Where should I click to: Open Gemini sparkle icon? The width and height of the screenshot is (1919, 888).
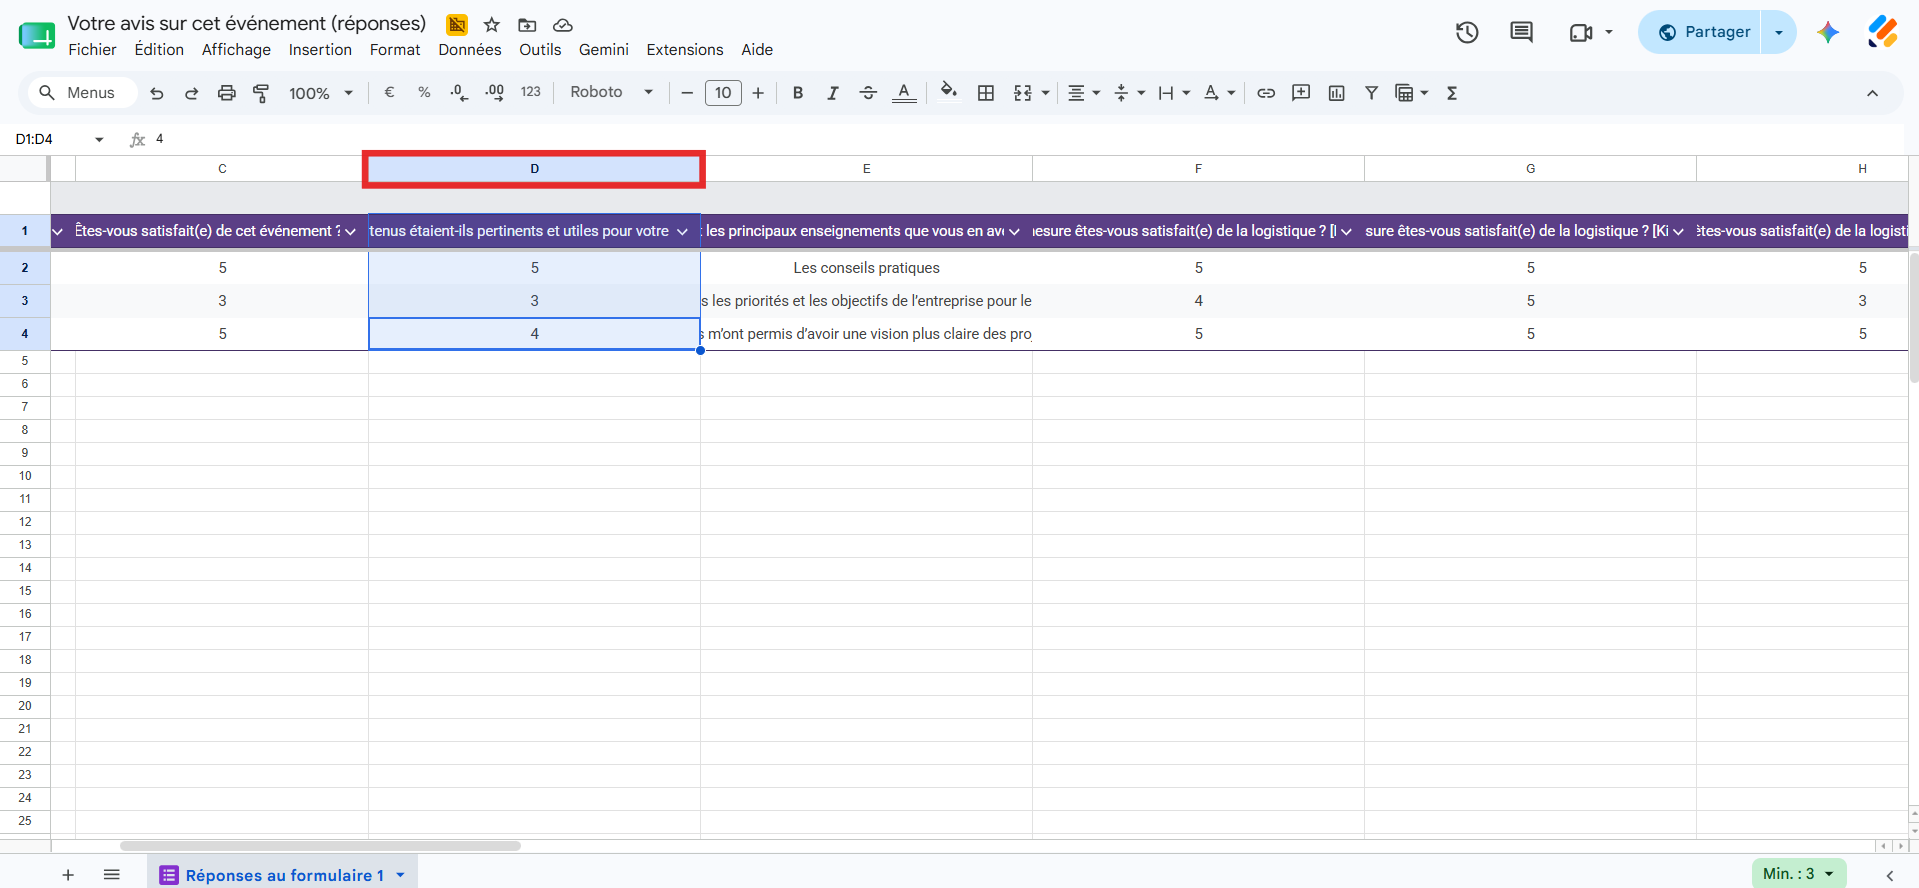click(x=1828, y=32)
